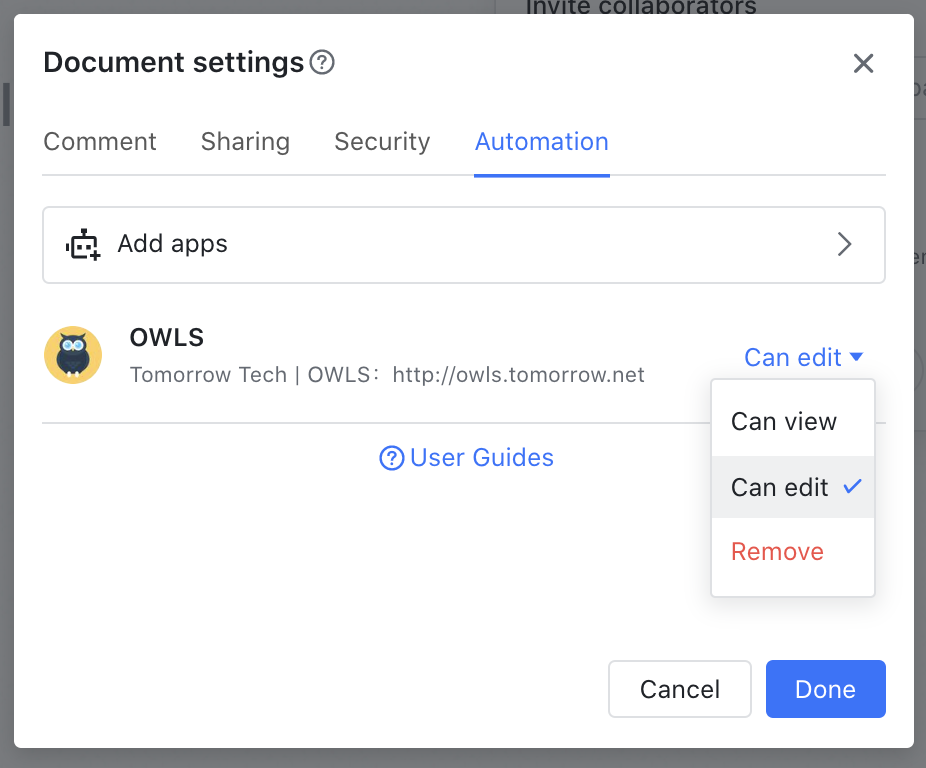Open the User Guides link

point(482,458)
